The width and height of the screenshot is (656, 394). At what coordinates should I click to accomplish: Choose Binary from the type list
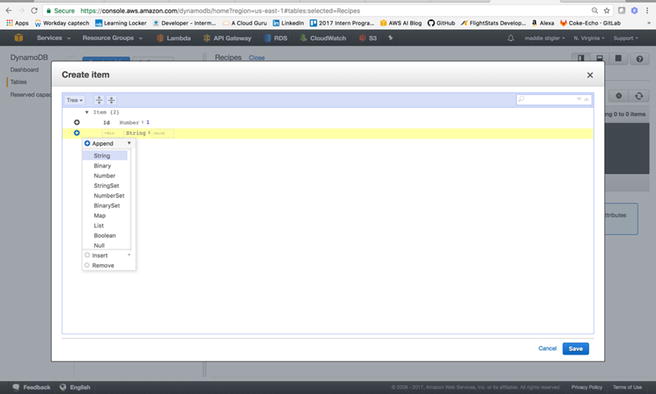tap(102, 166)
